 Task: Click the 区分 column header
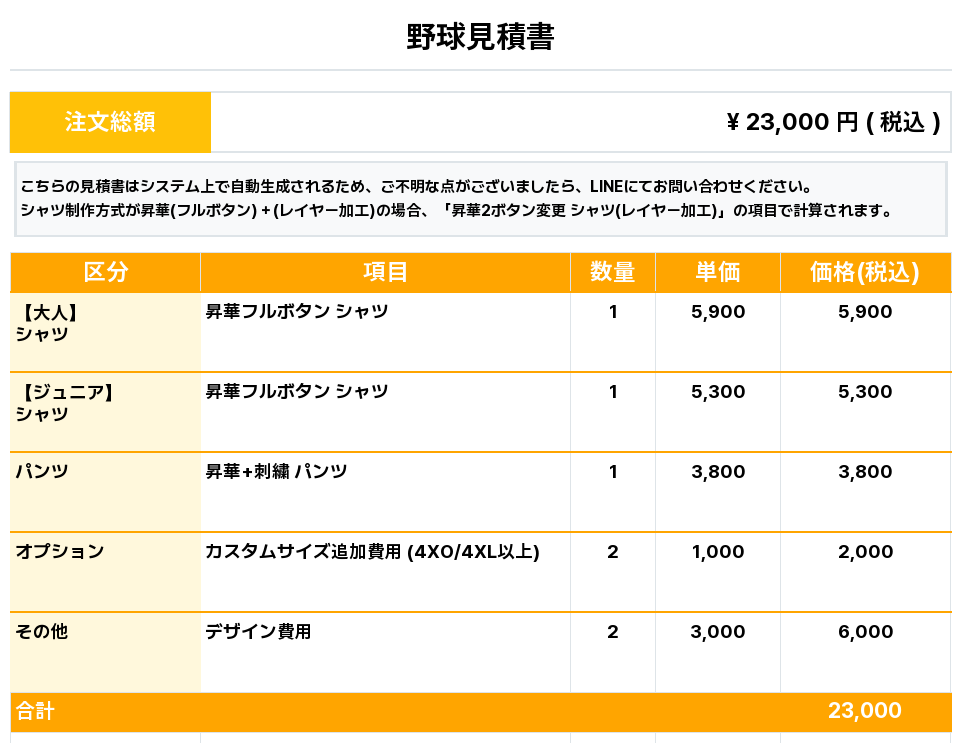click(x=105, y=272)
